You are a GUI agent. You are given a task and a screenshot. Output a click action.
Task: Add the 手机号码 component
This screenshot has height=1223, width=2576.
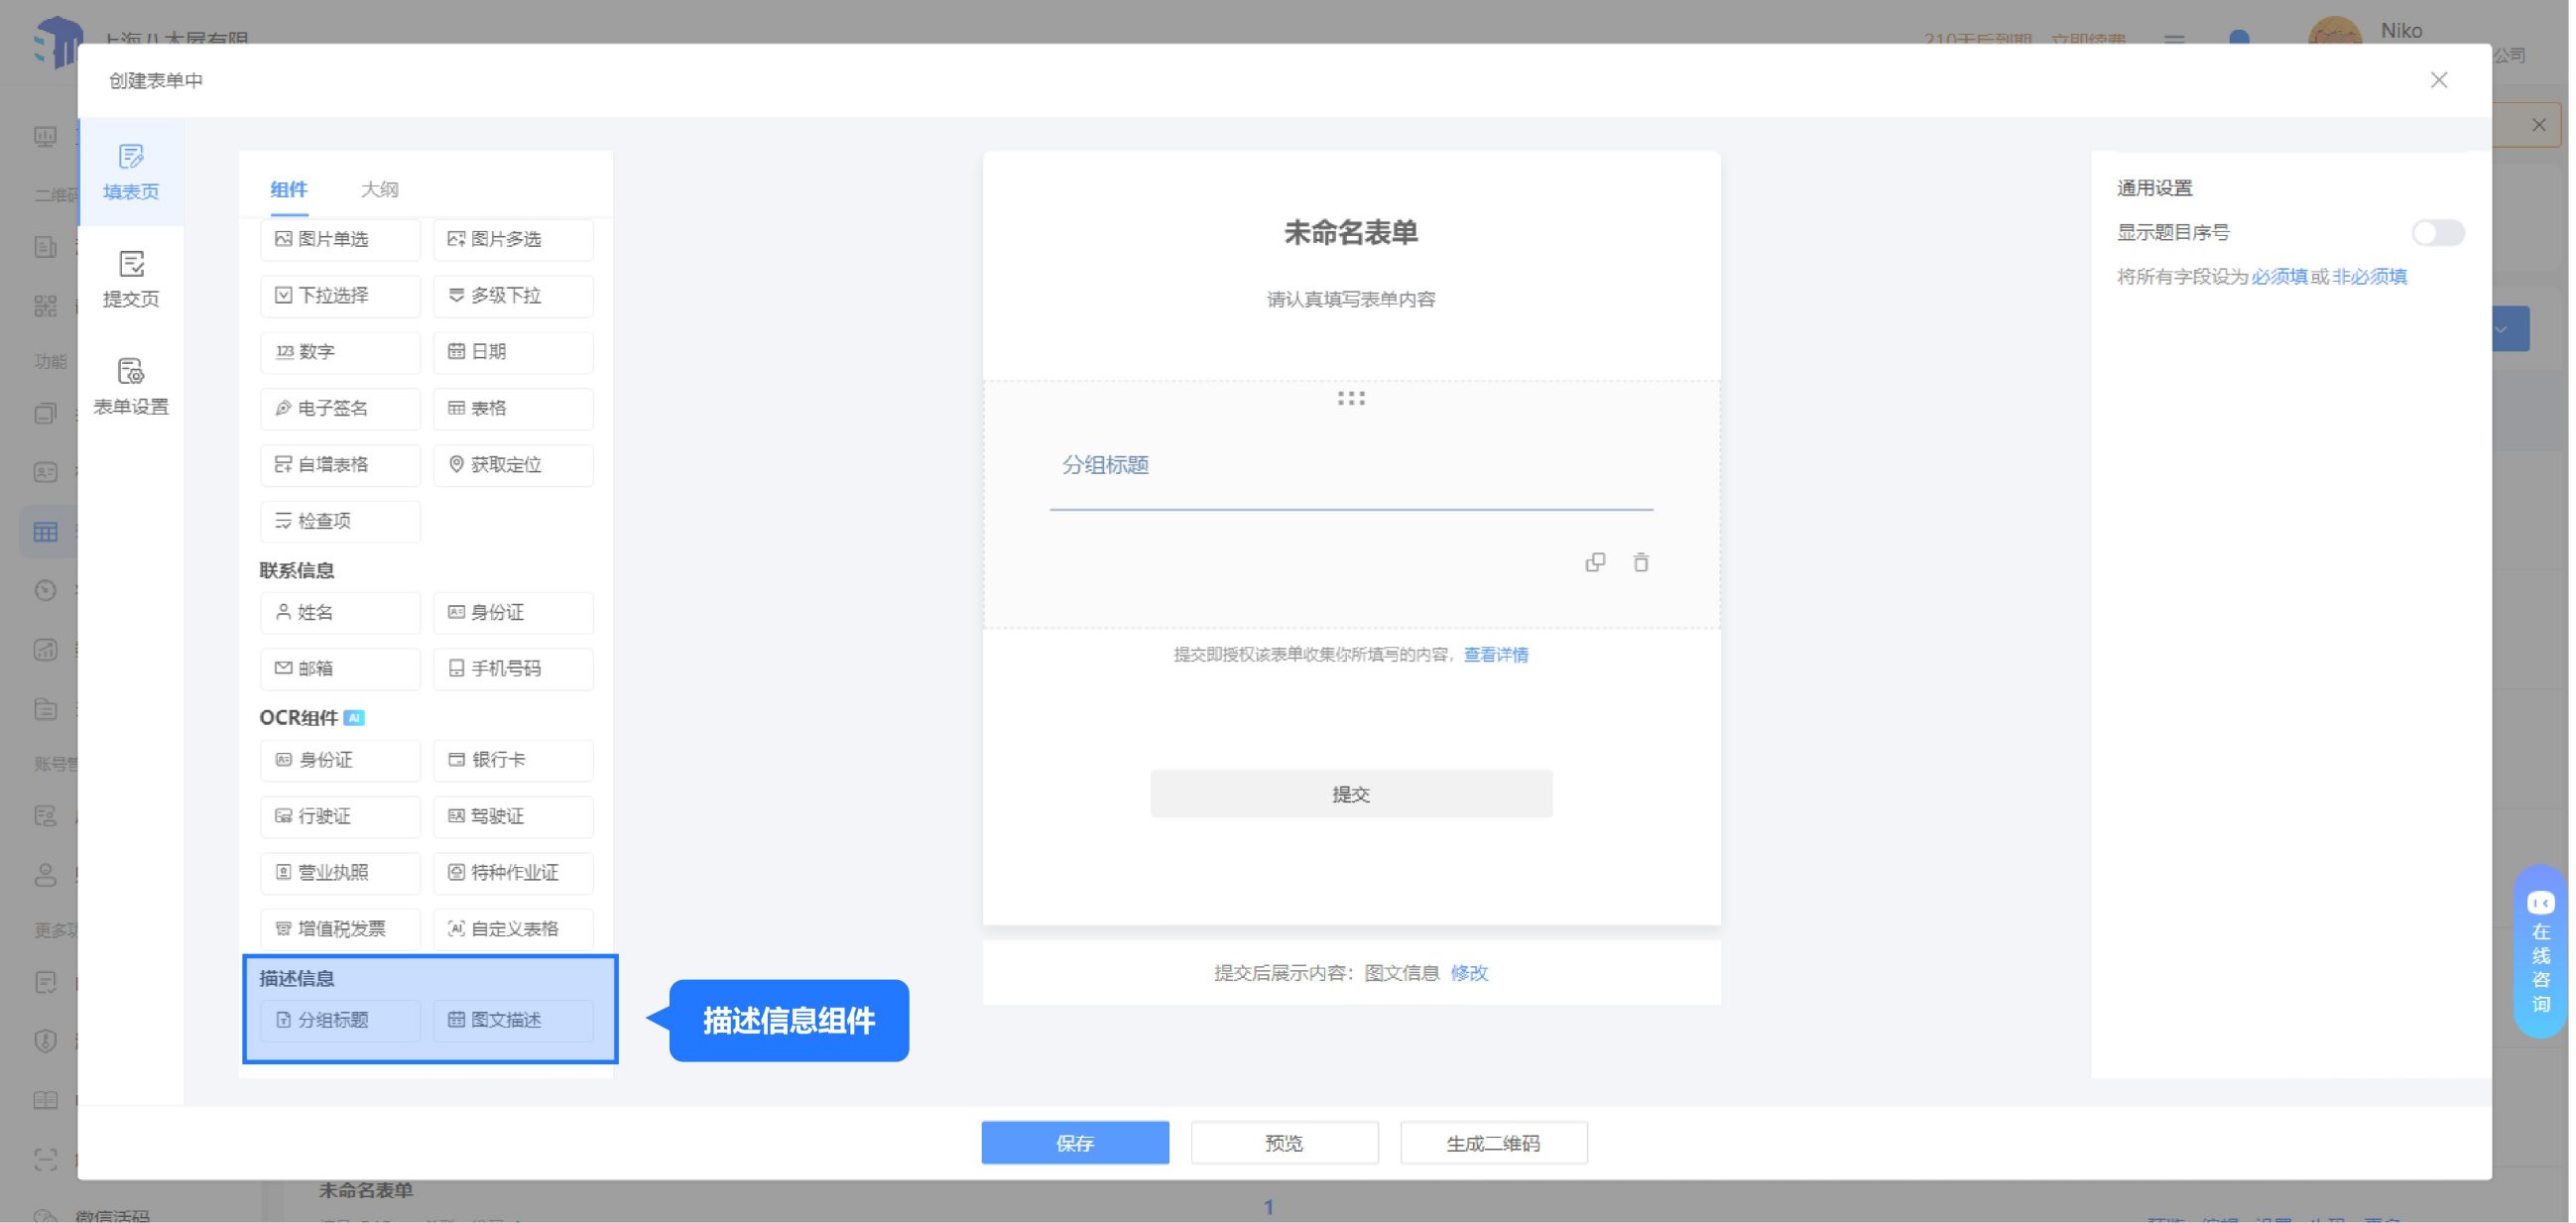[514, 668]
